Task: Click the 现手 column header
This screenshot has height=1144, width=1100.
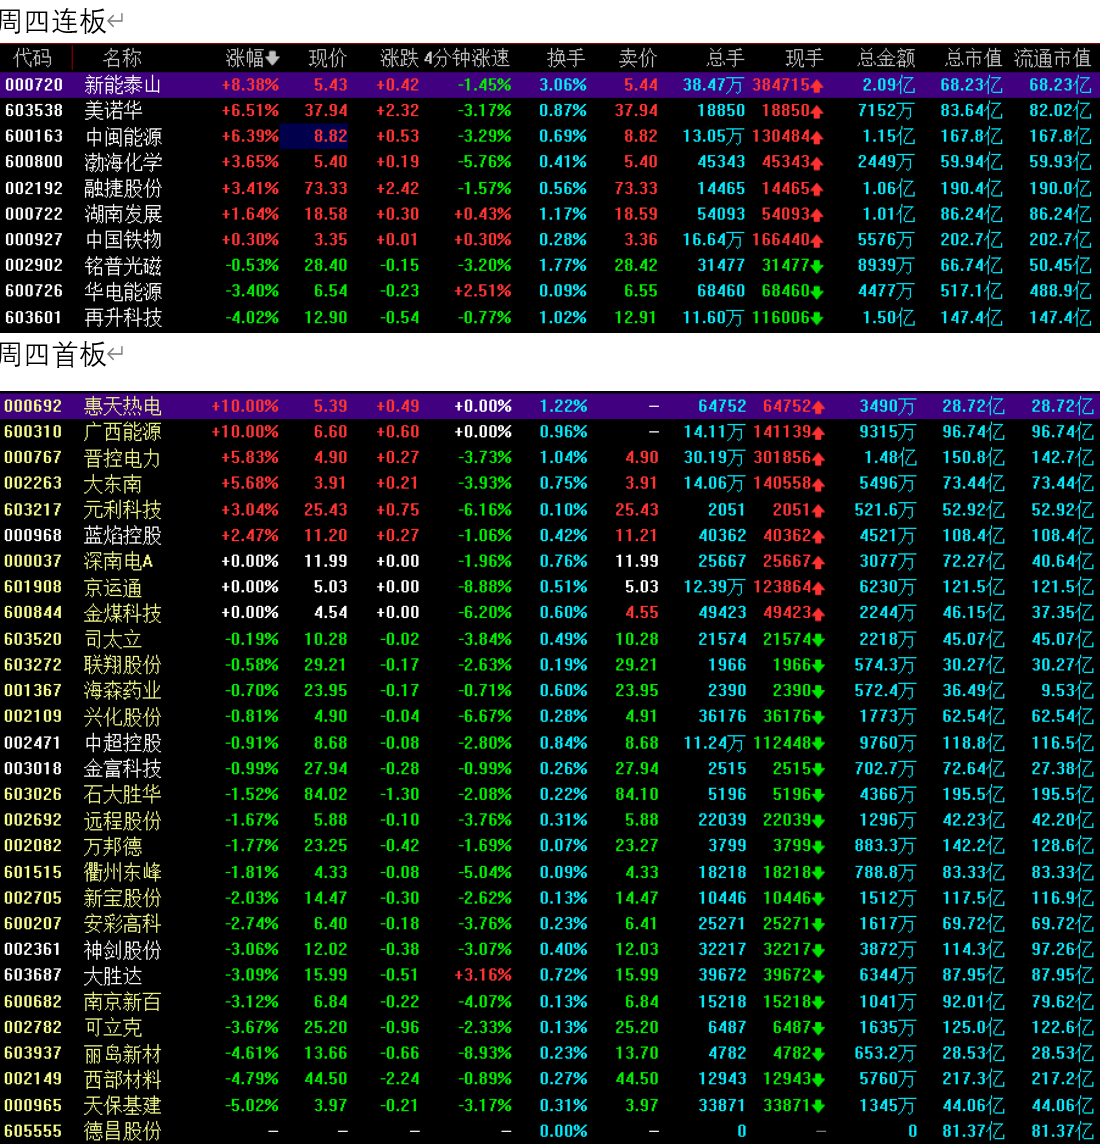Action: [x=804, y=58]
